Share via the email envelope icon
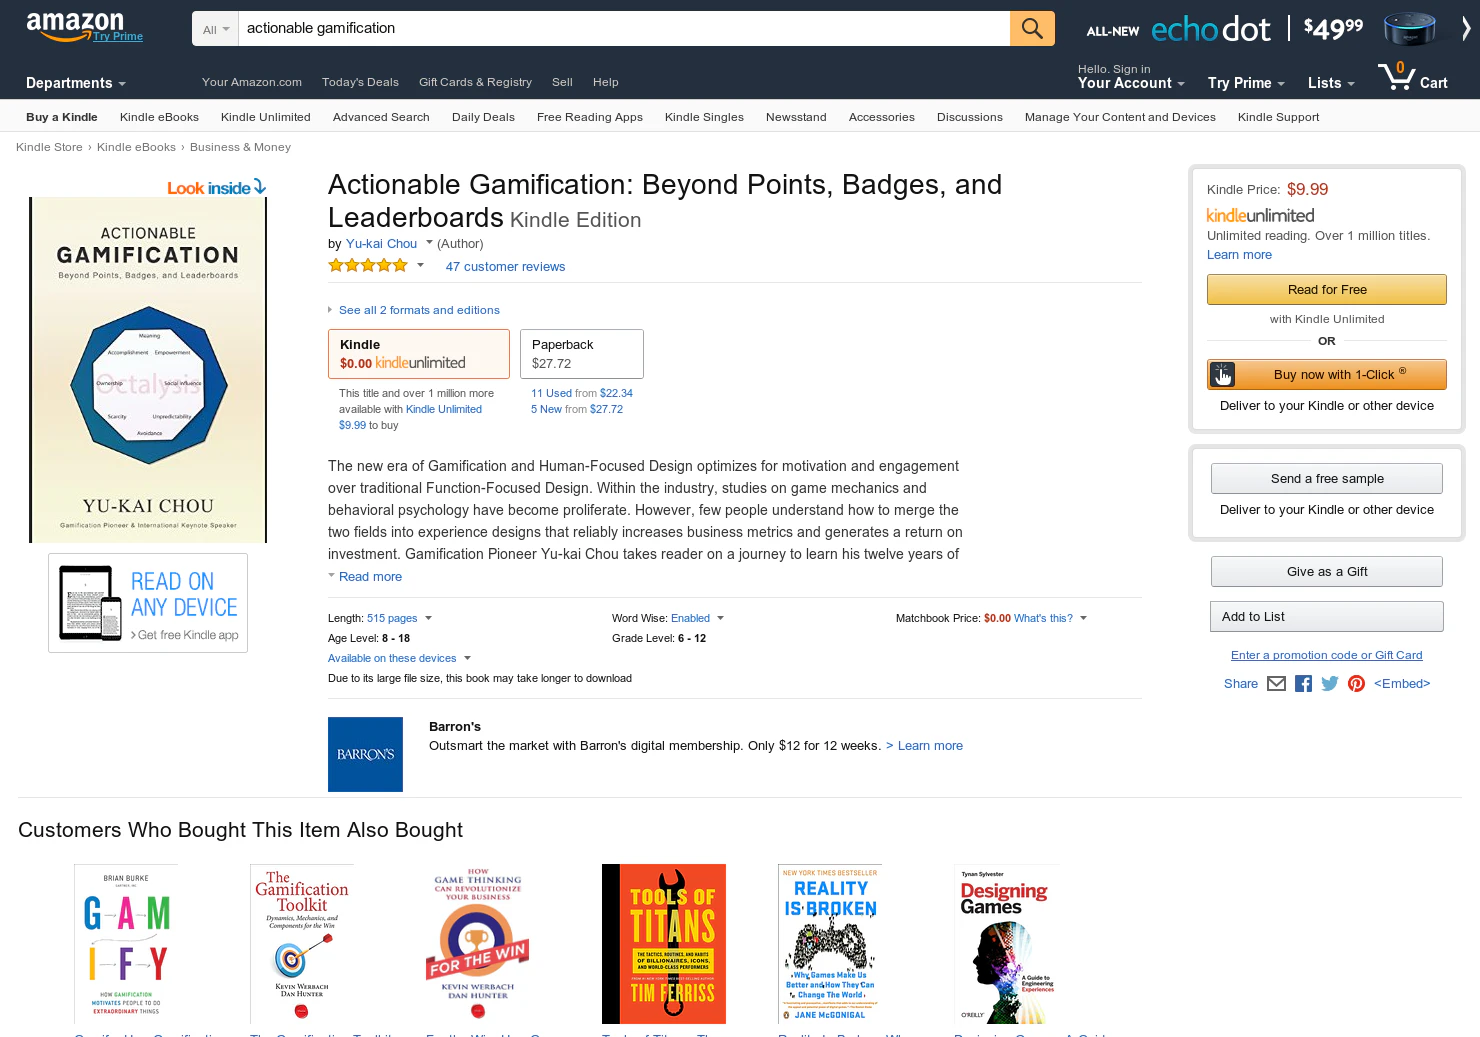 [1276, 684]
